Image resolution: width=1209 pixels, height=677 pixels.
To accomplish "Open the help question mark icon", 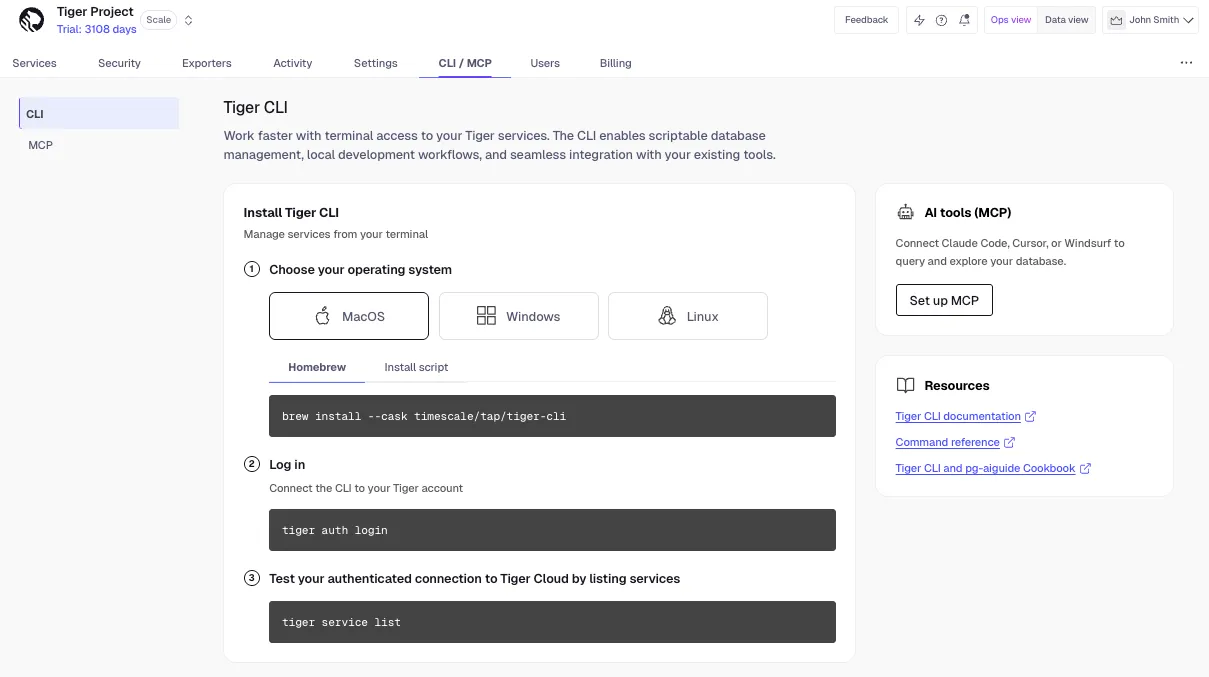I will (x=941, y=20).
